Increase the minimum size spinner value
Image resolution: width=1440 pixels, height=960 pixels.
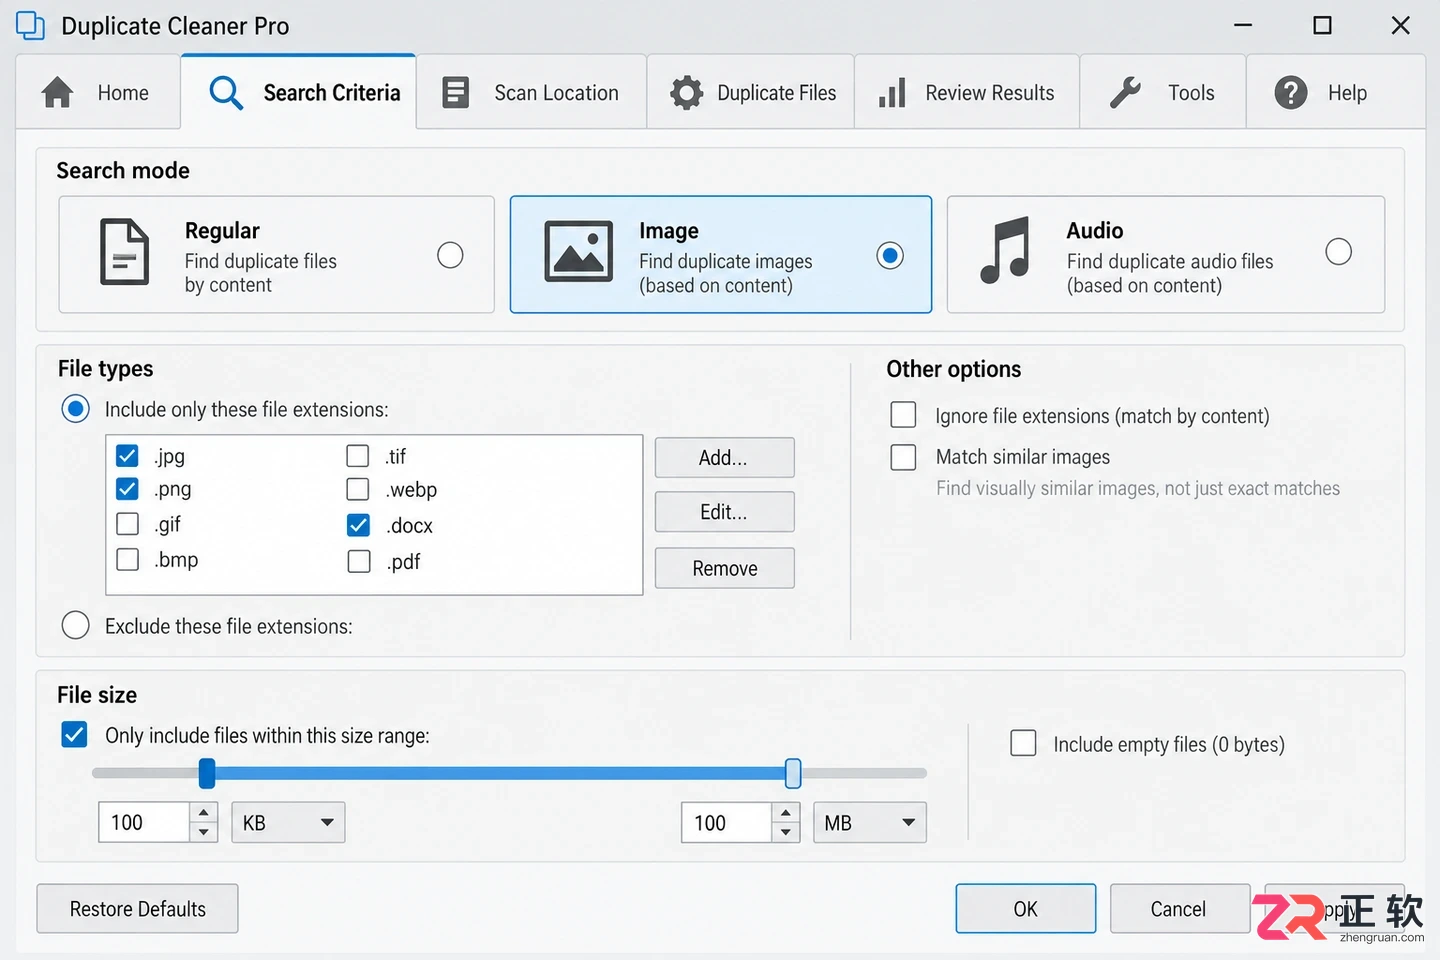point(204,812)
